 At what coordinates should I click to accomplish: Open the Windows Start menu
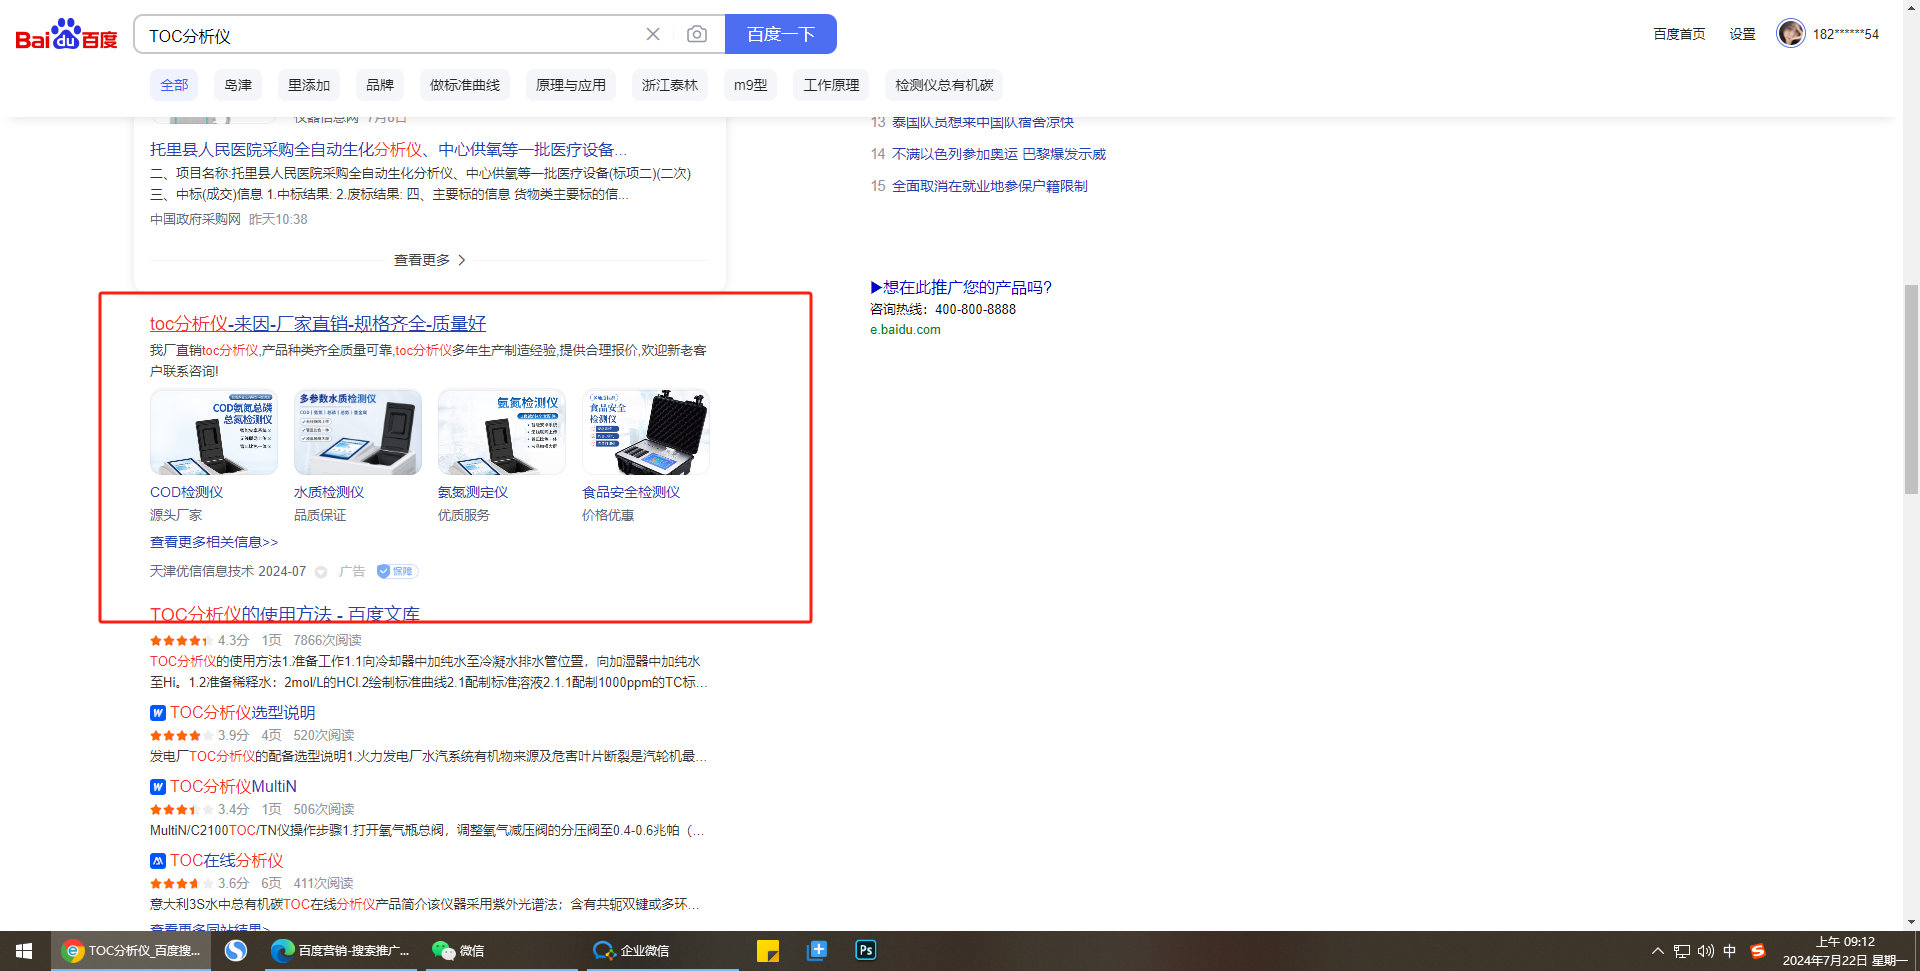pos(24,950)
